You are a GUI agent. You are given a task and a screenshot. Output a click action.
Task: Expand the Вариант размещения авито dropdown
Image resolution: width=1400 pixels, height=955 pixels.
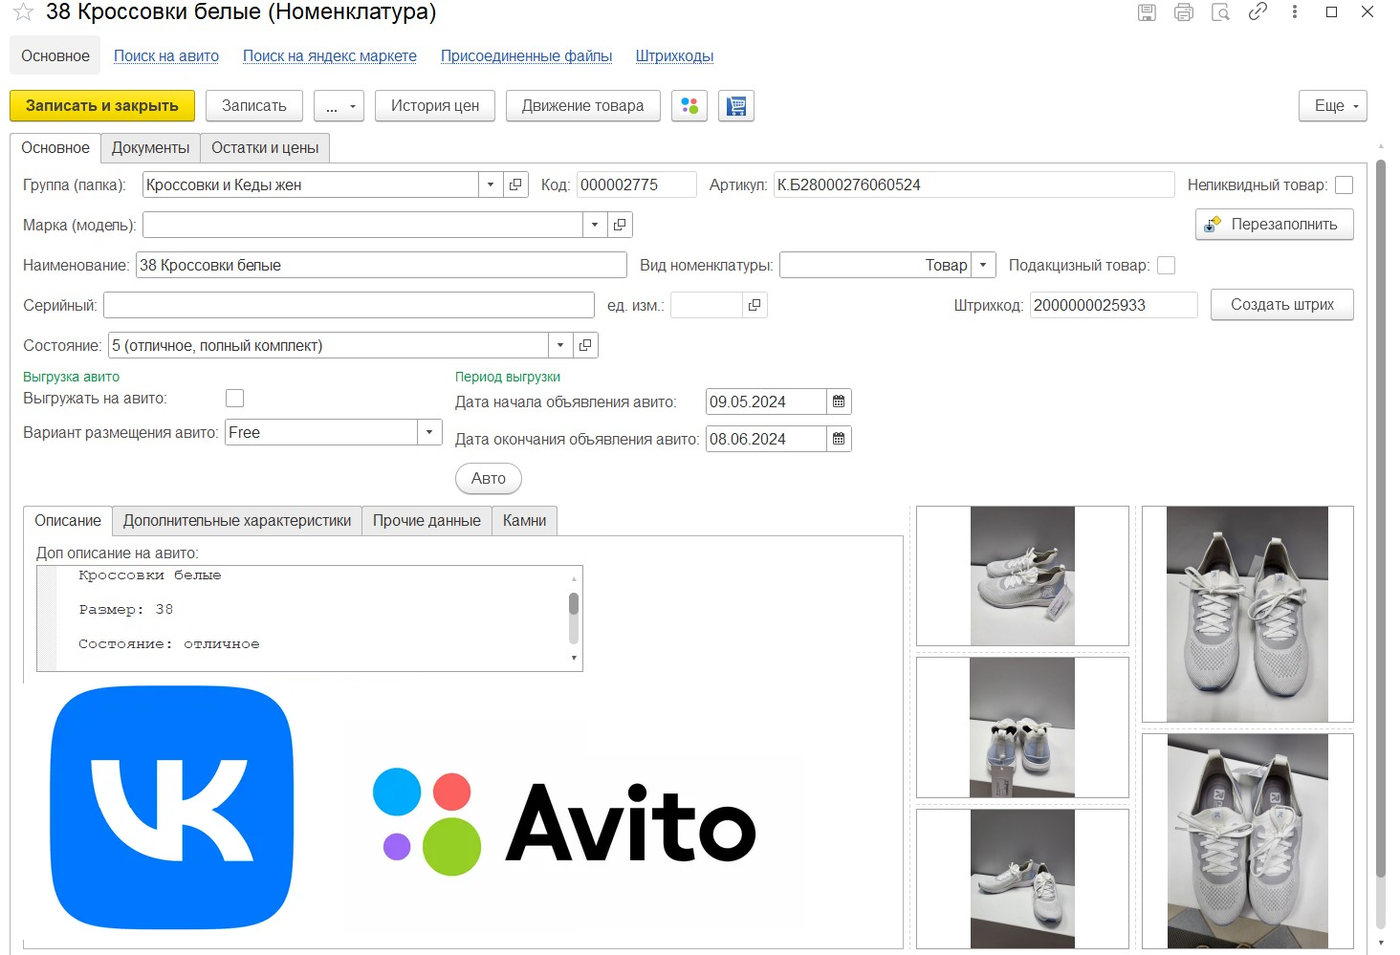point(430,432)
